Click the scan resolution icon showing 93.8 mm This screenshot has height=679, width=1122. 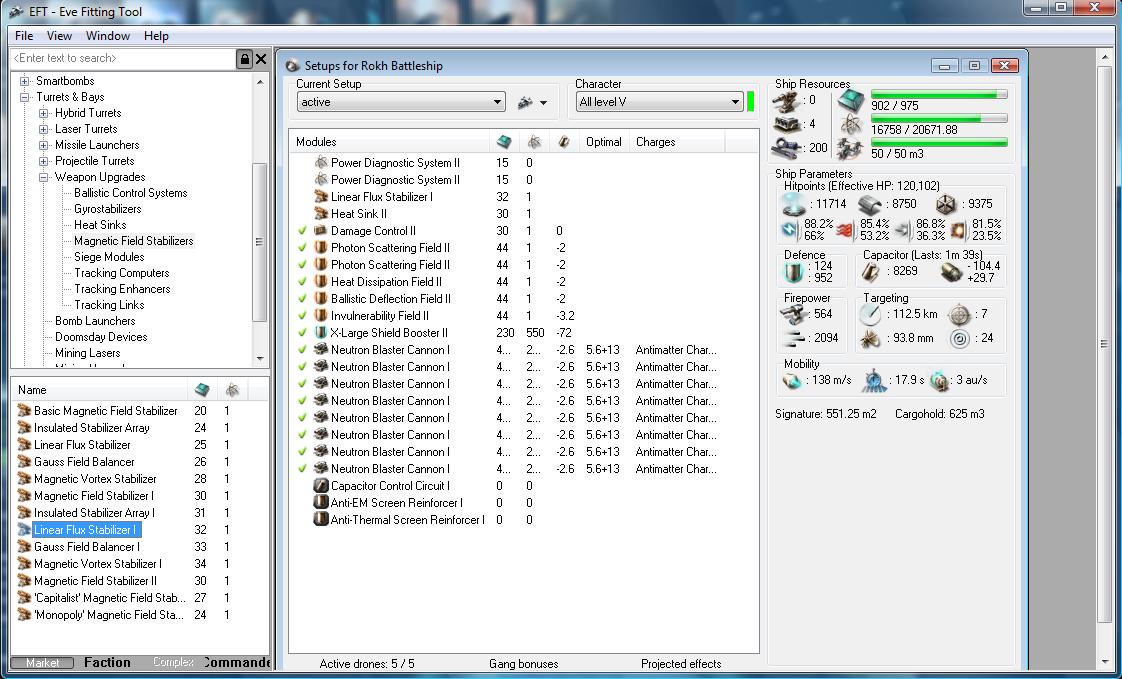[x=871, y=338]
